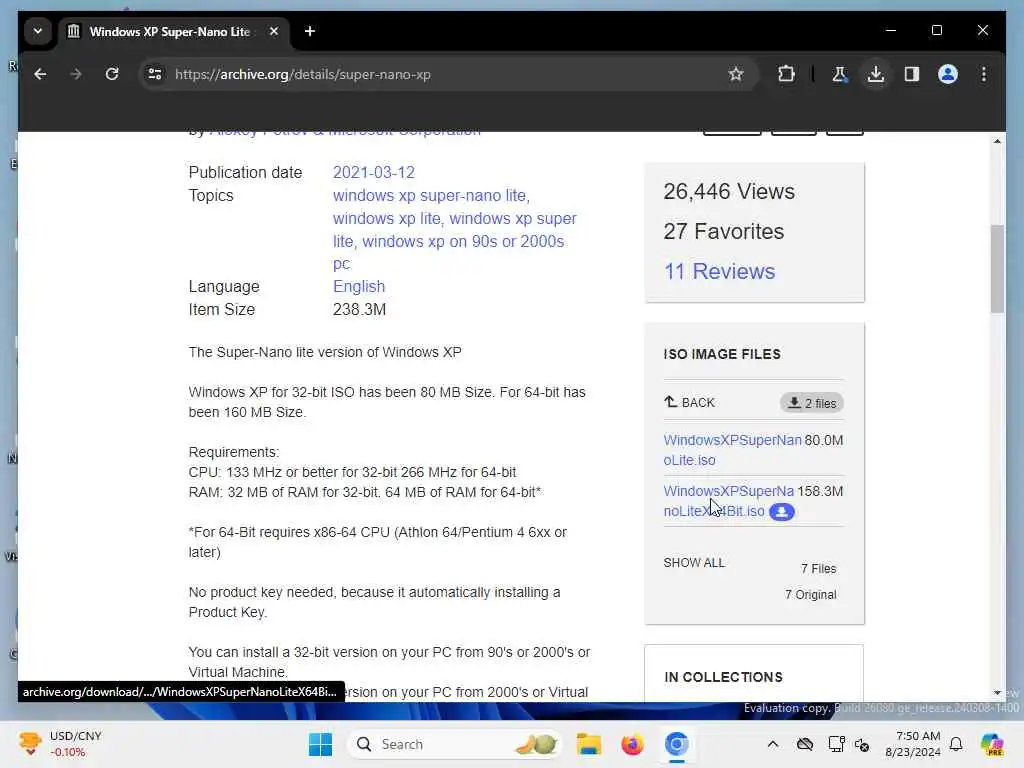Open the 2021-03-12 publication date link
Screen dimensions: 1024x768
click(x=374, y=172)
